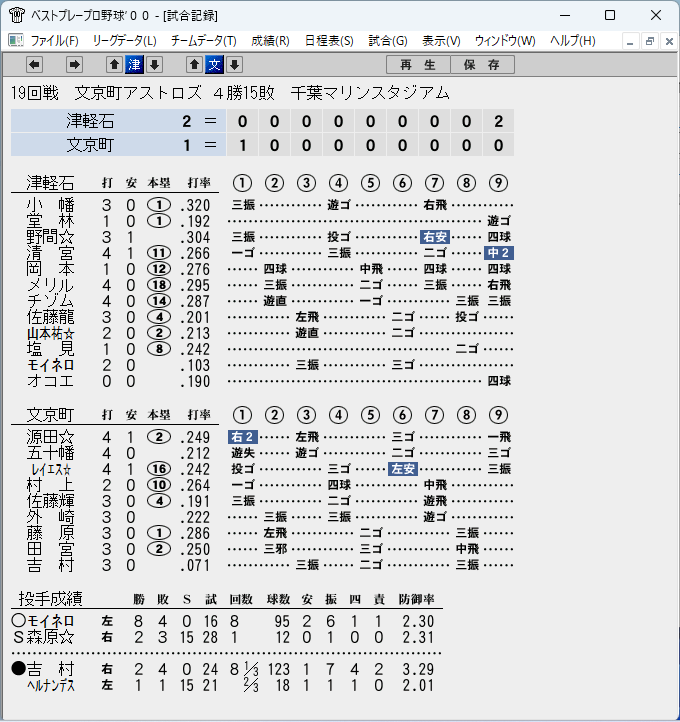The width and height of the screenshot is (680, 722).
Task: Click the 保存 save button
Action: point(482,65)
